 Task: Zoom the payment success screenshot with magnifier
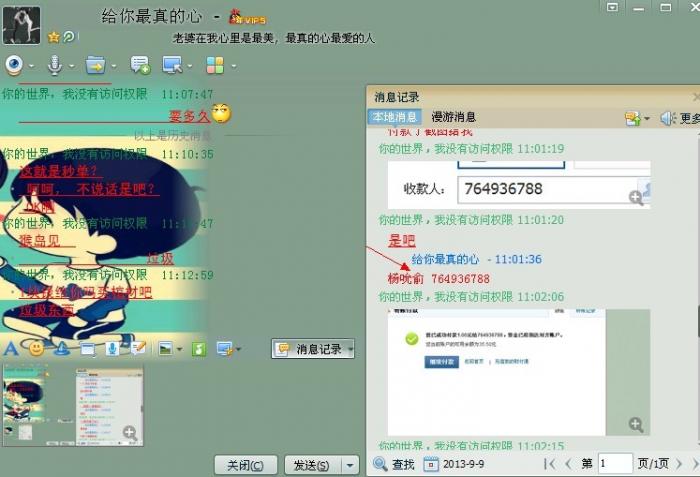tap(636, 424)
